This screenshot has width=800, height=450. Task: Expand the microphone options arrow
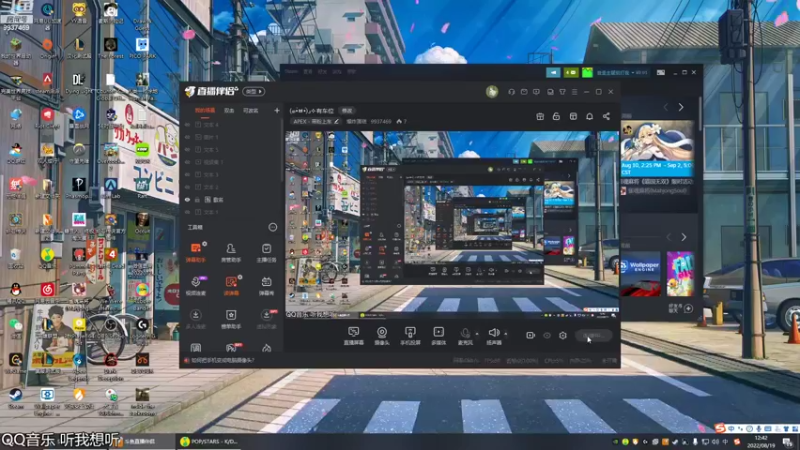(x=477, y=334)
